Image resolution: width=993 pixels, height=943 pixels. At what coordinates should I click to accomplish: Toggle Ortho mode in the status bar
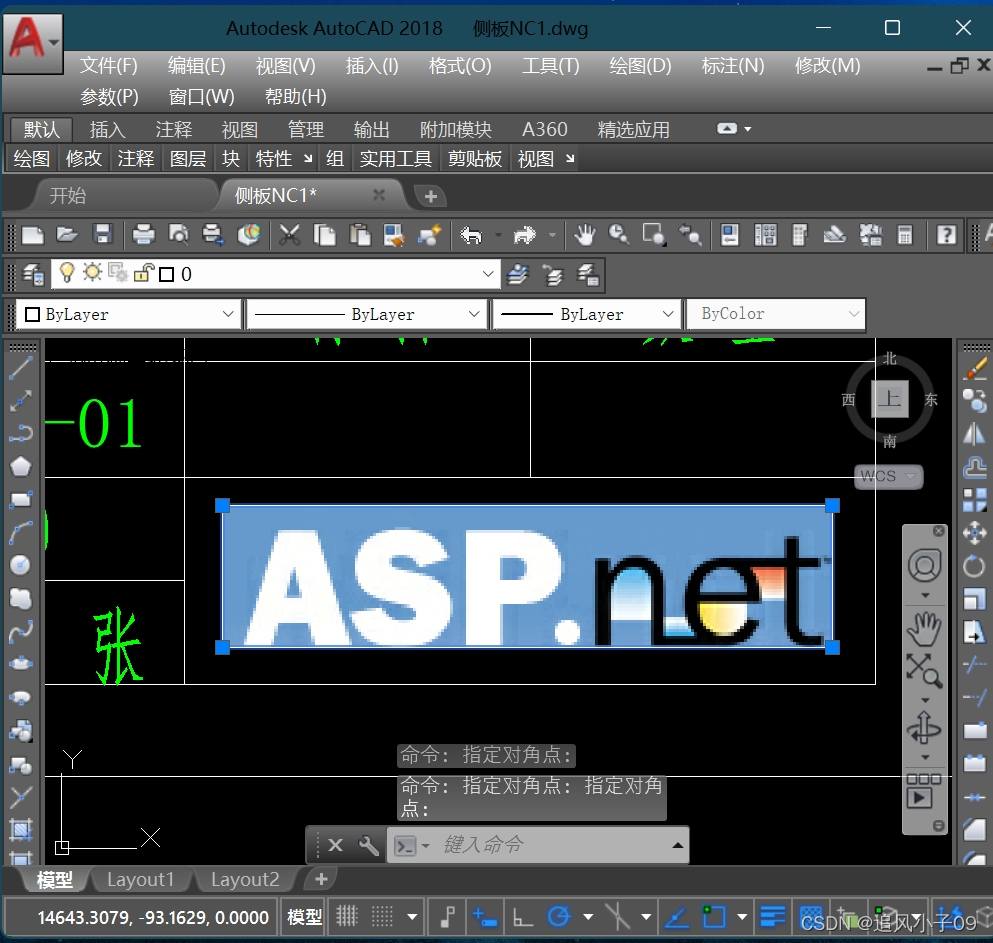(522, 916)
